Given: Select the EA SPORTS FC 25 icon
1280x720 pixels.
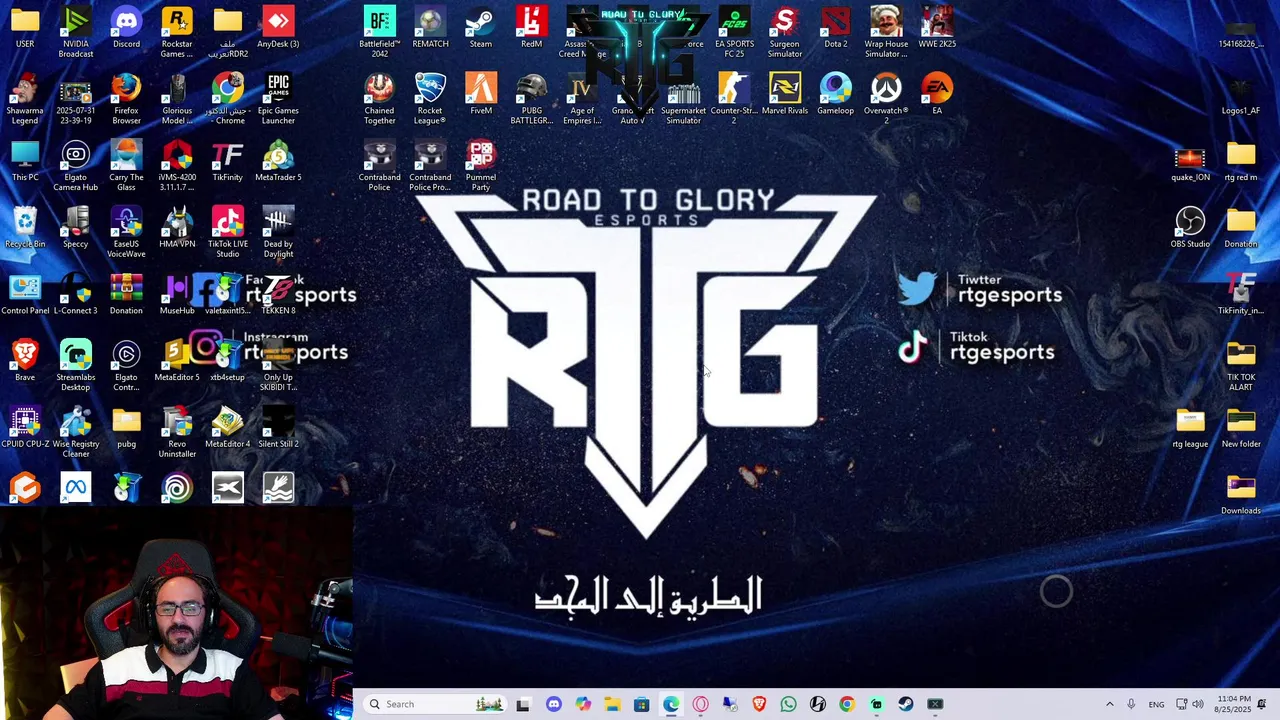Looking at the screenshot, I should [x=734, y=31].
